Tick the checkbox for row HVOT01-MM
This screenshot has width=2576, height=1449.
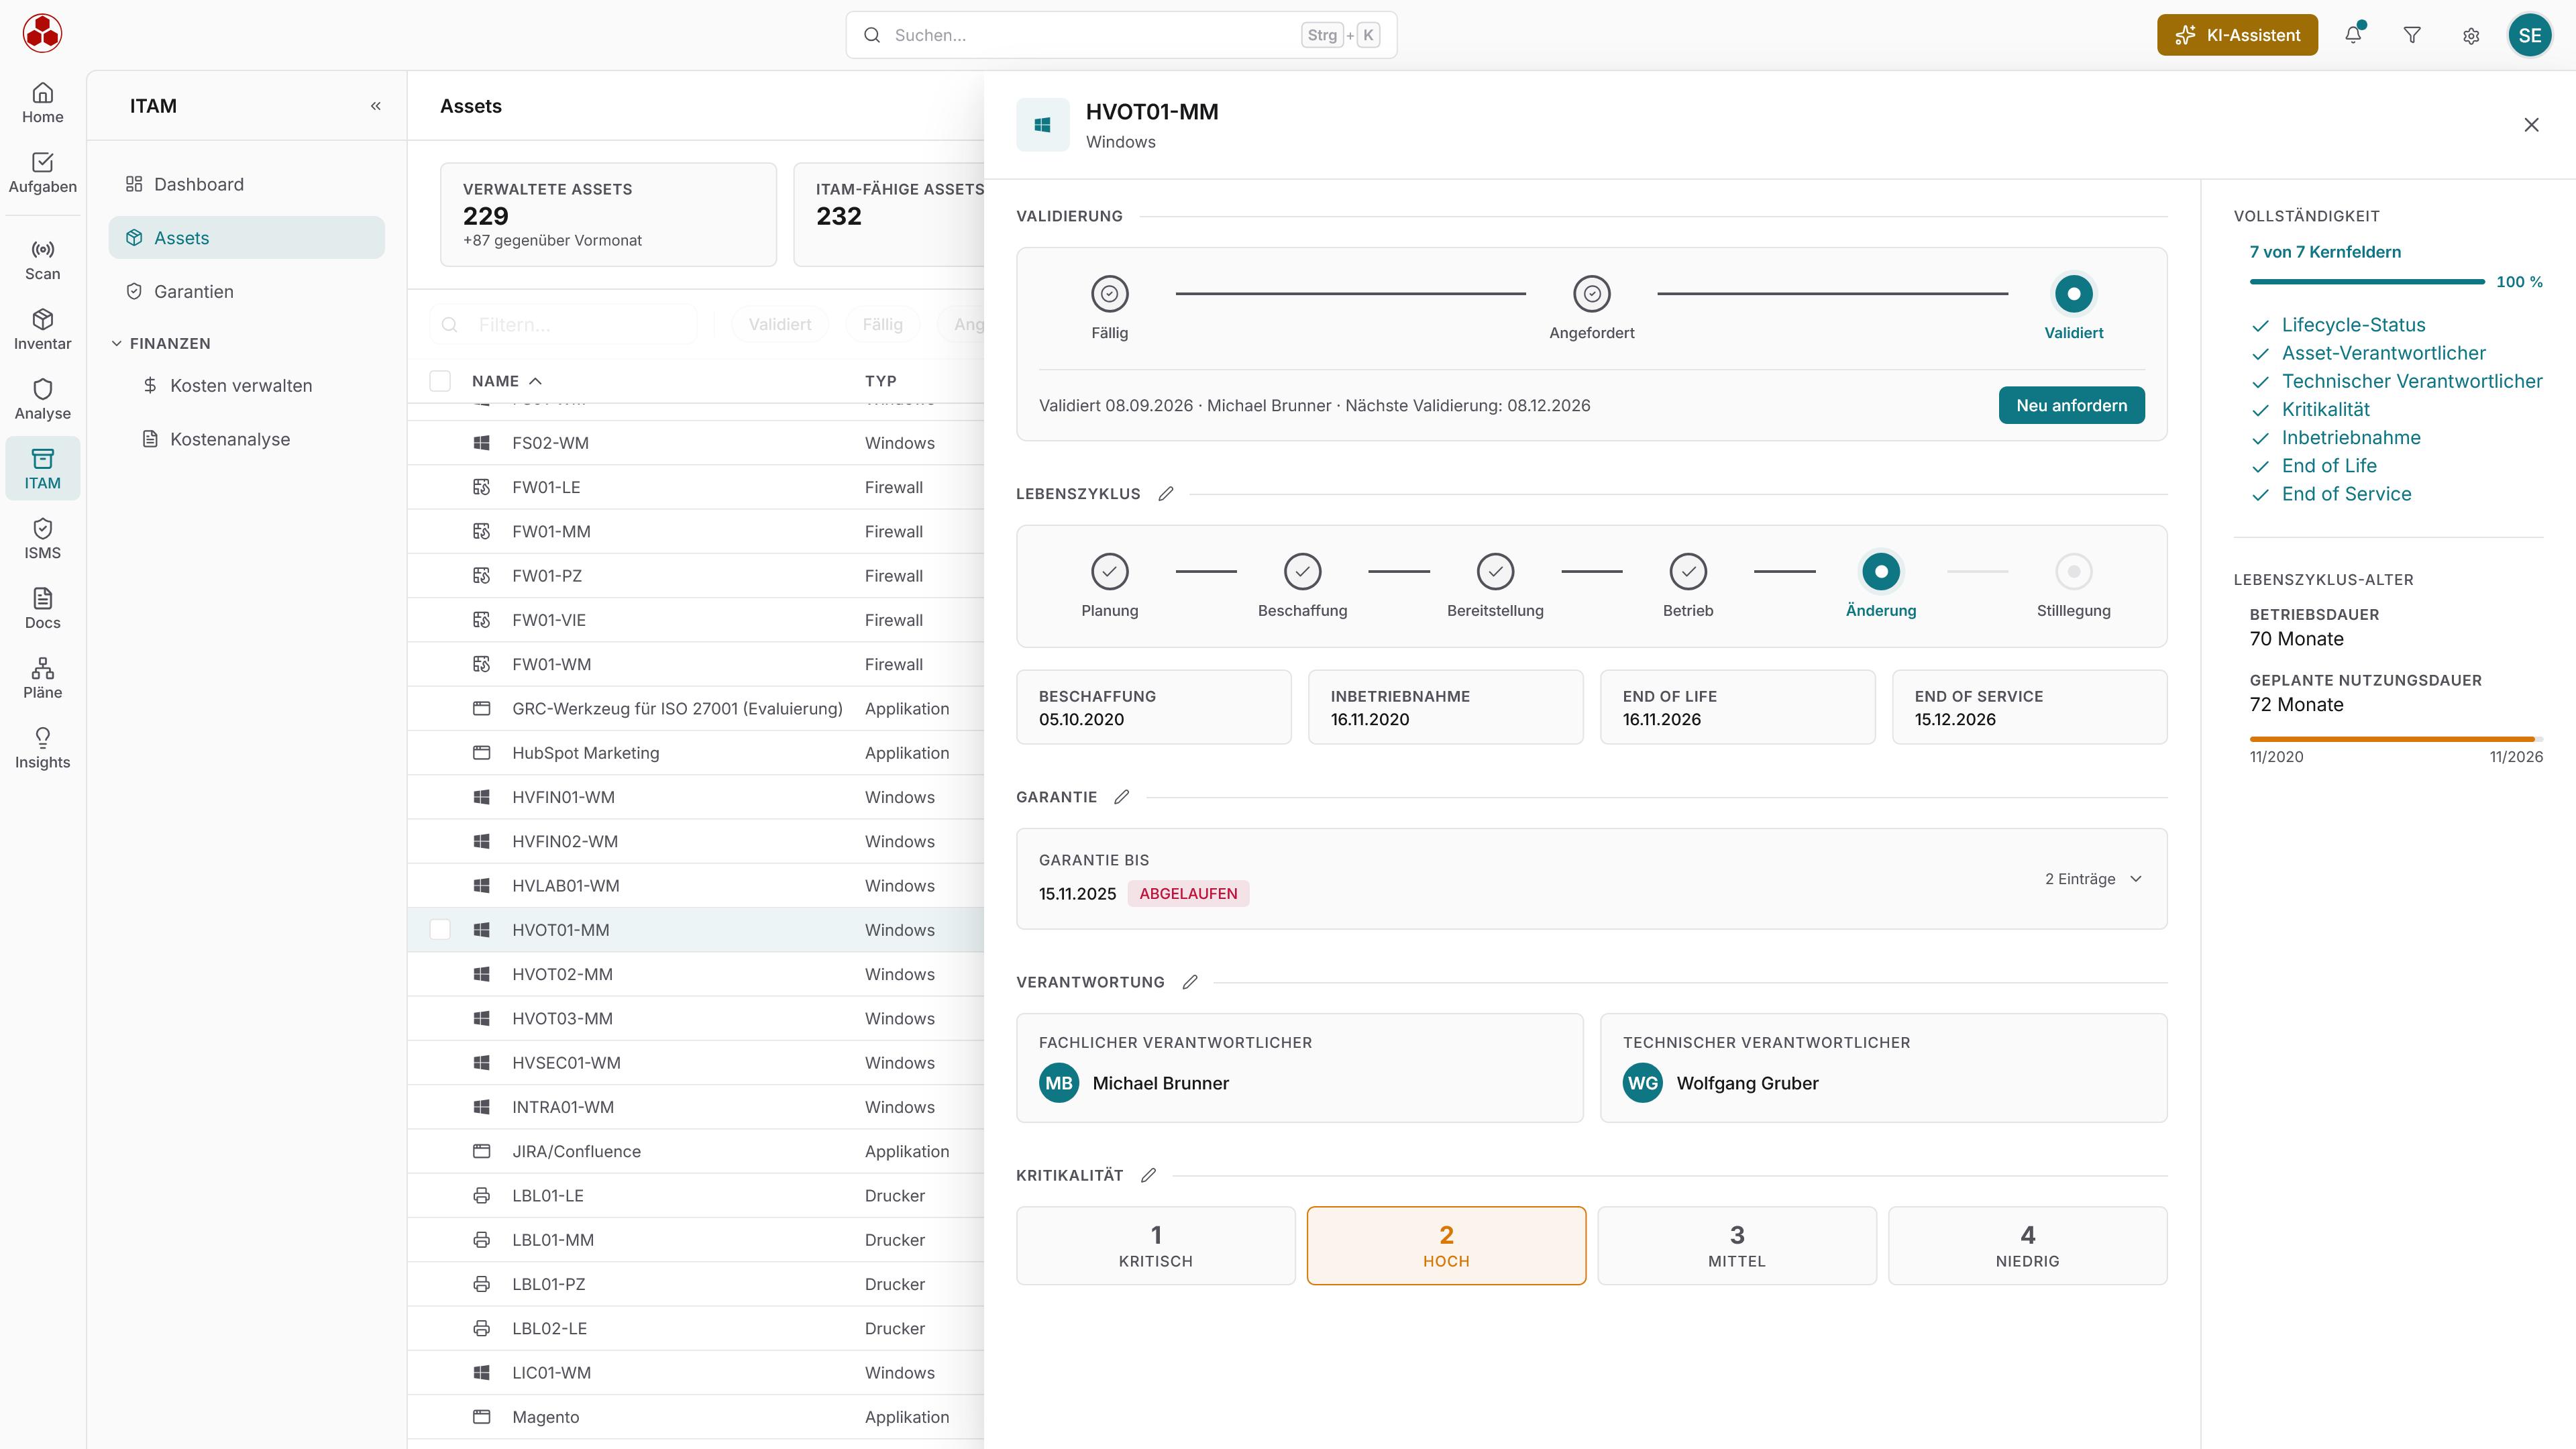click(439, 930)
